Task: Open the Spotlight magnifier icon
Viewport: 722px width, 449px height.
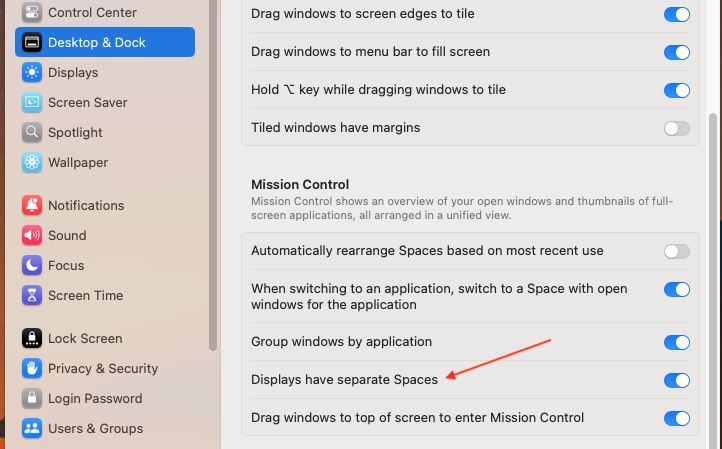Action: [x=32, y=132]
